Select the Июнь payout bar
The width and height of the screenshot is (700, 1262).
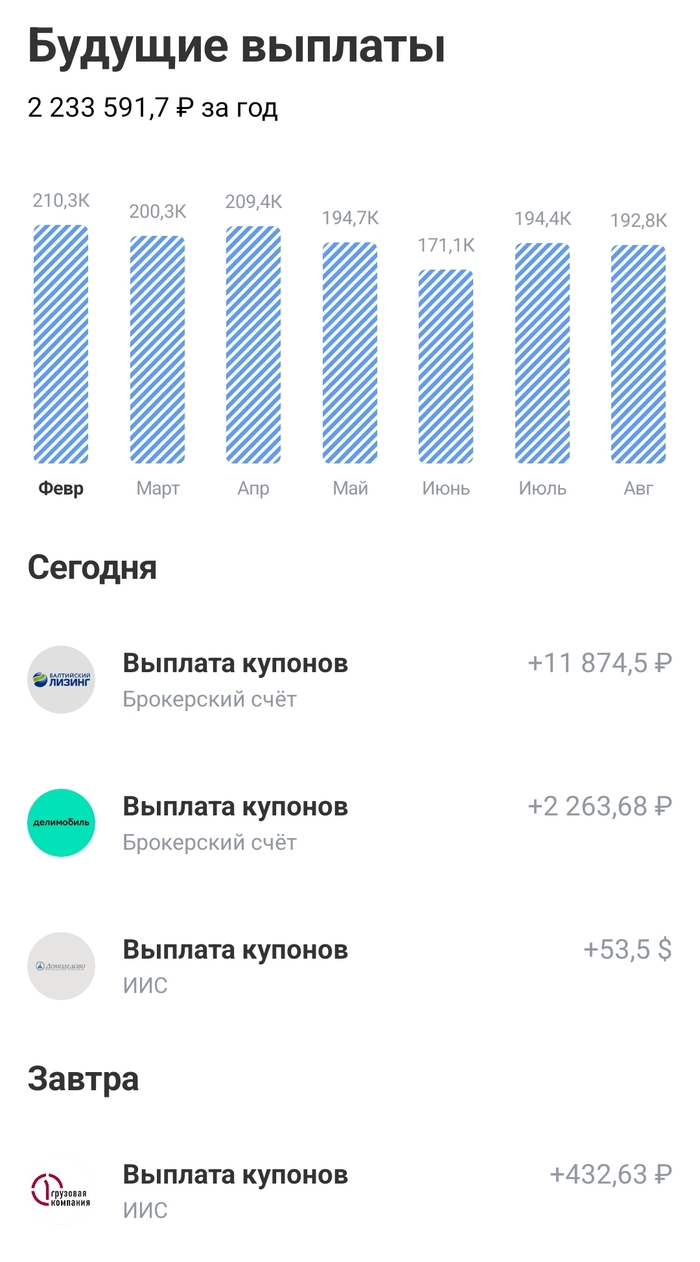446,366
